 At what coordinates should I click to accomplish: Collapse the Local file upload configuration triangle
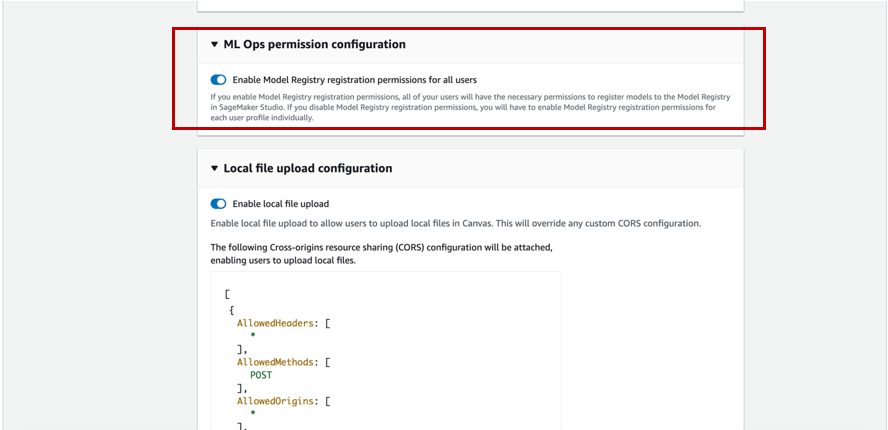[x=214, y=169]
